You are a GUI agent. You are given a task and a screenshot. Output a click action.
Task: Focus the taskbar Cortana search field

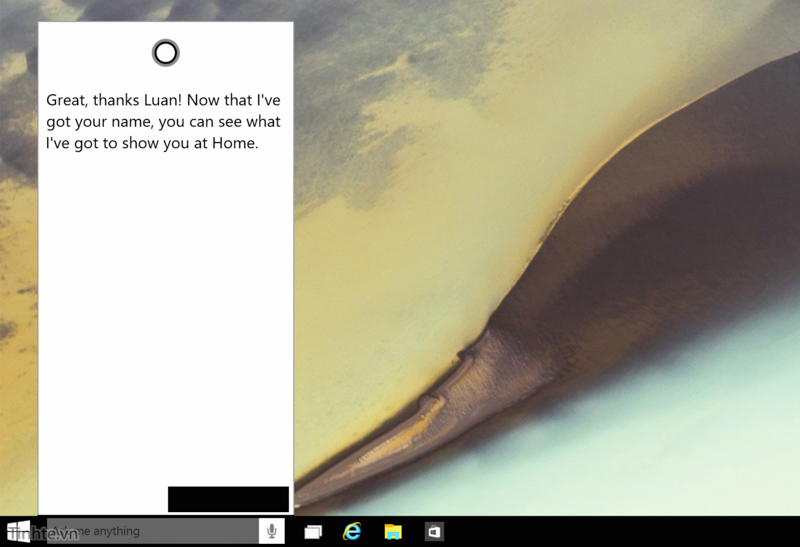click(x=150, y=531)
